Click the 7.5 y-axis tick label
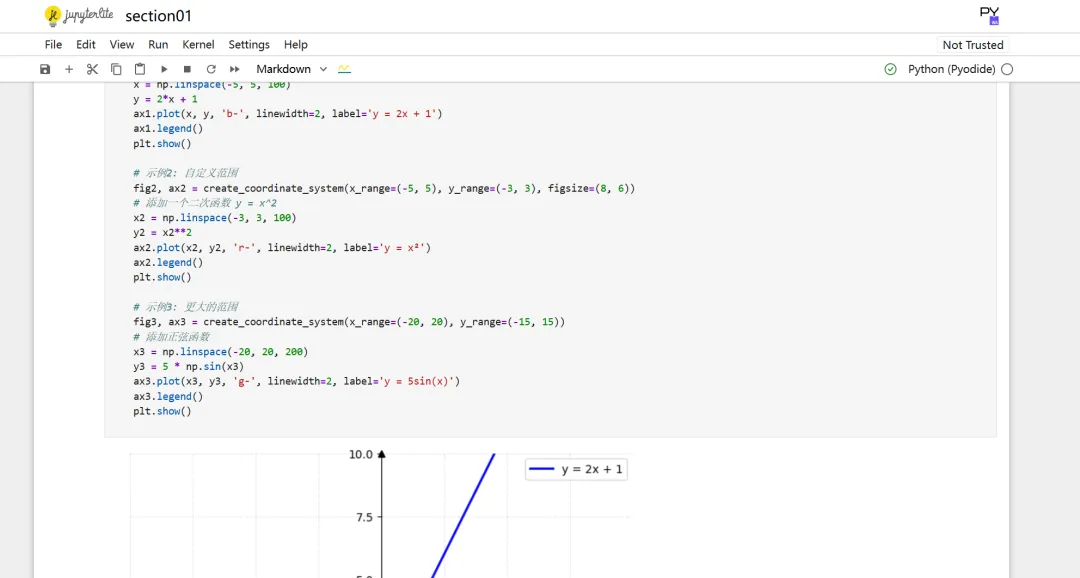Viewport: 1080px width, 578px height. pyautogui.click(x=364, y=517)
